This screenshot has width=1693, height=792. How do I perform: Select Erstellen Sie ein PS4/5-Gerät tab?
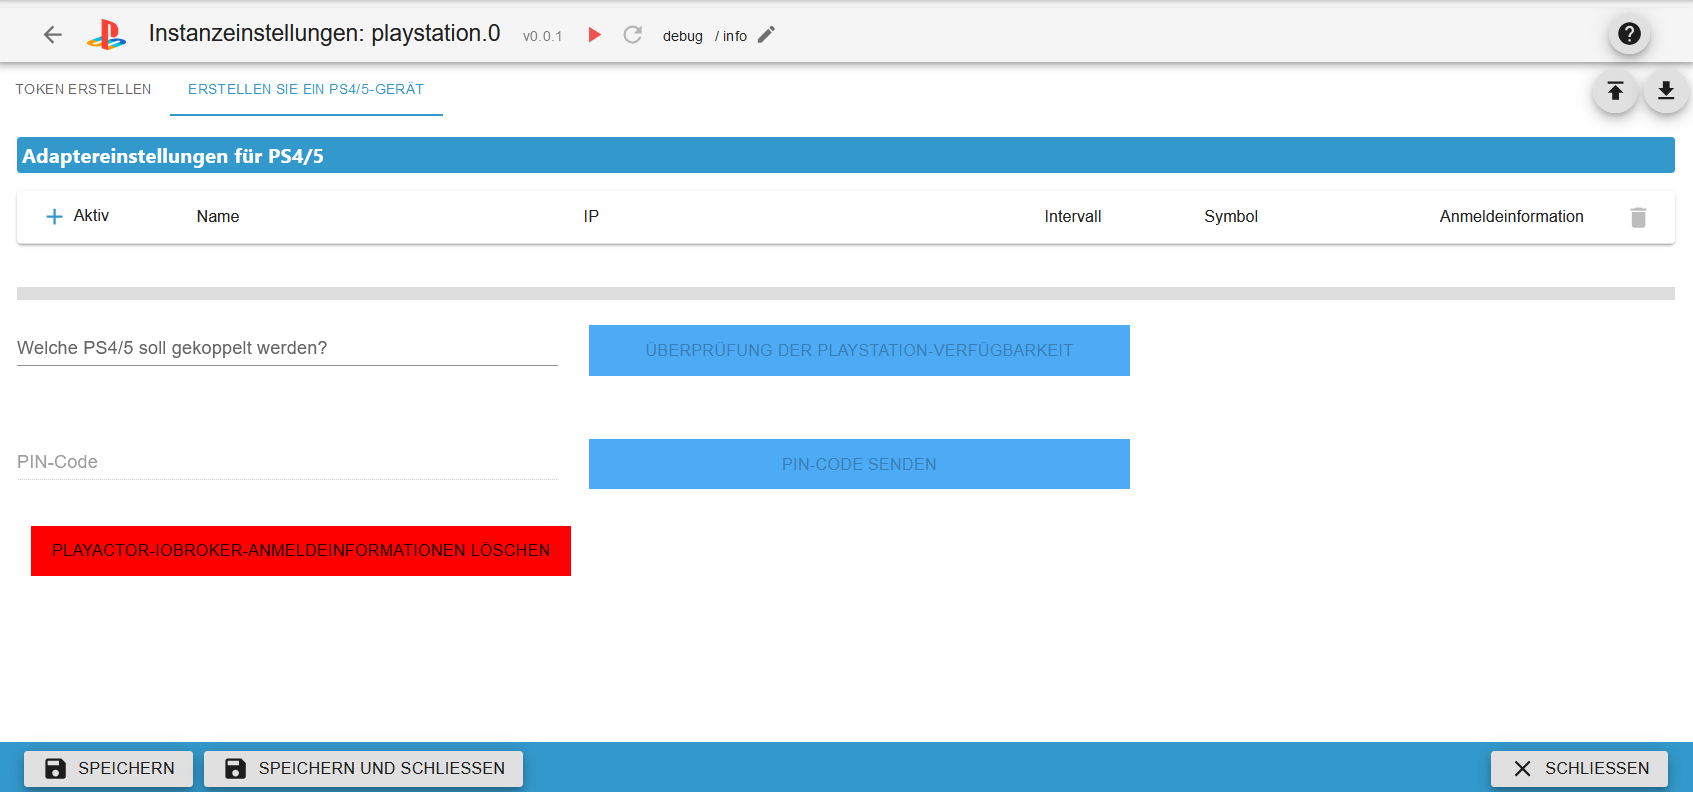pos(306,89)
